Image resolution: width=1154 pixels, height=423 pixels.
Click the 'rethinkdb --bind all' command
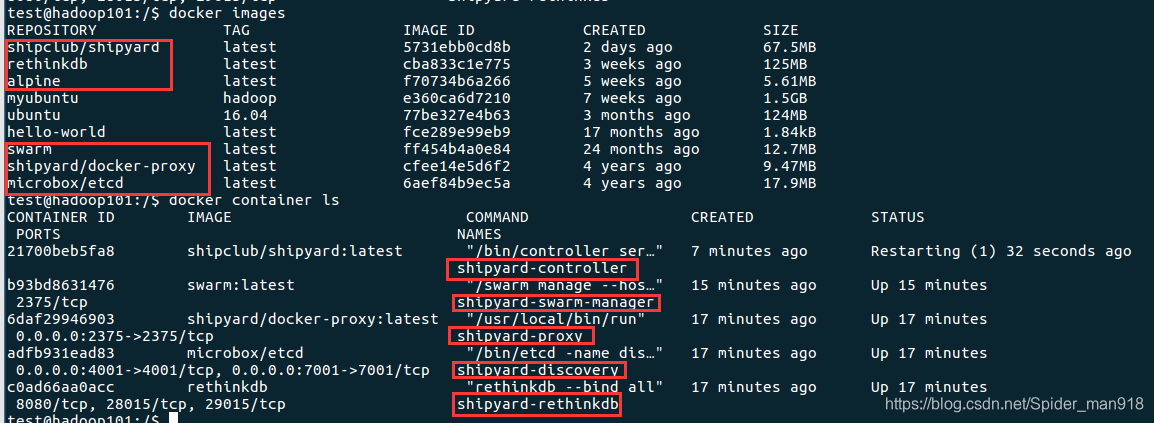[x=565, y=386]
